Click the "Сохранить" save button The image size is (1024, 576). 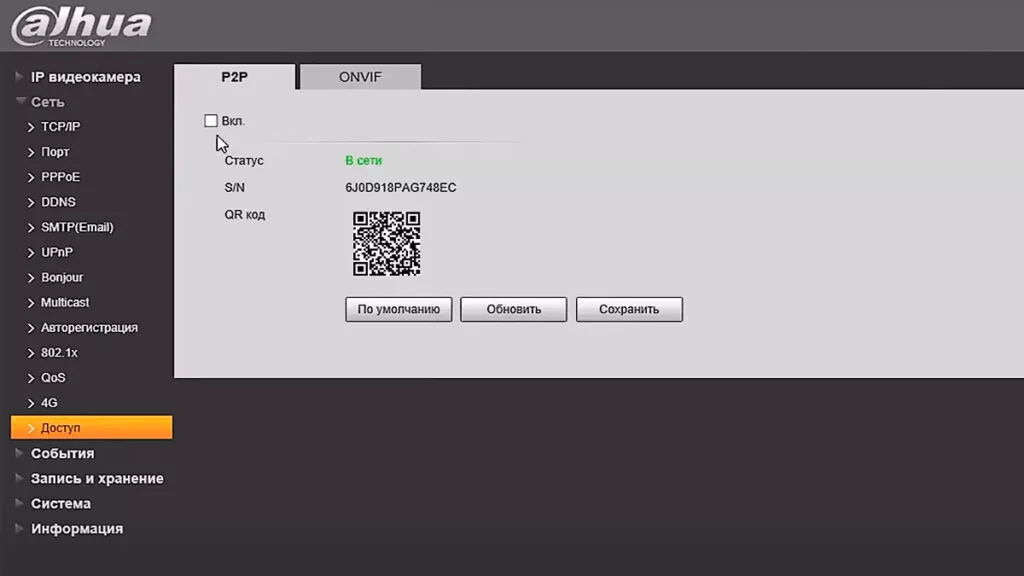click(x=629, y=310)
